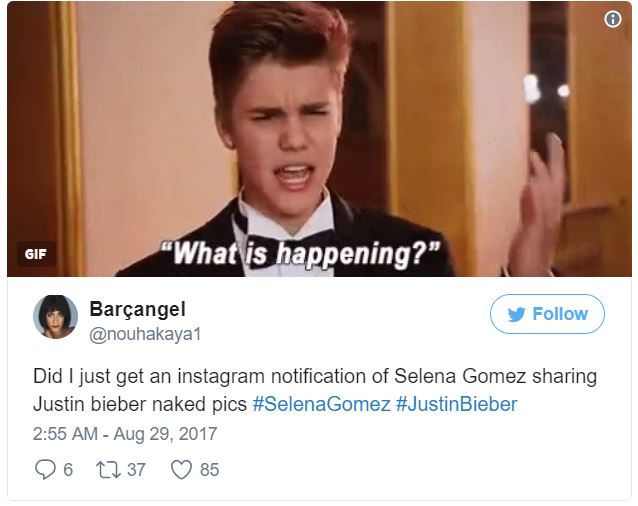Click the Twitter bird in Follow button
This screenshot has height=506, width=638.
516,314
